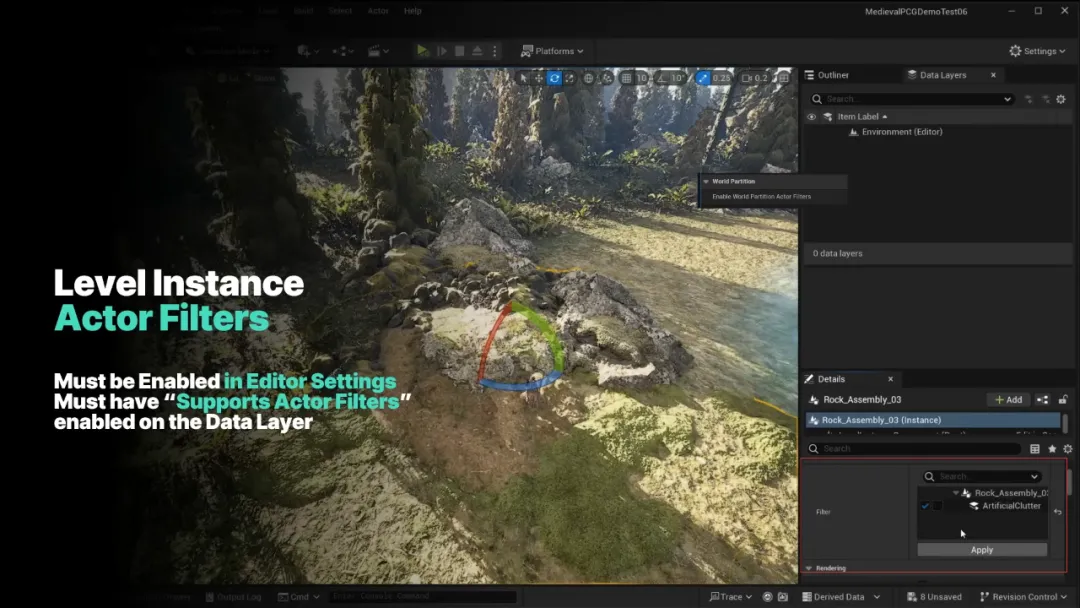Image resolution: width=1080 pixels, height=608 pixels.
Task: Open the Platforms dropdown
Action: pos(552,51)
